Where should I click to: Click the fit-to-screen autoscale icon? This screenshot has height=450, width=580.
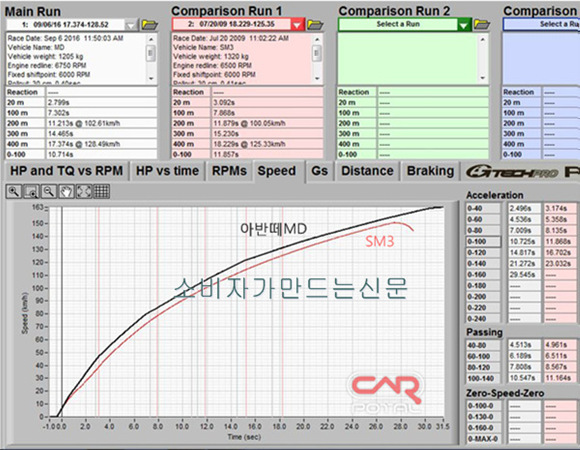click(x=84, y=192)
